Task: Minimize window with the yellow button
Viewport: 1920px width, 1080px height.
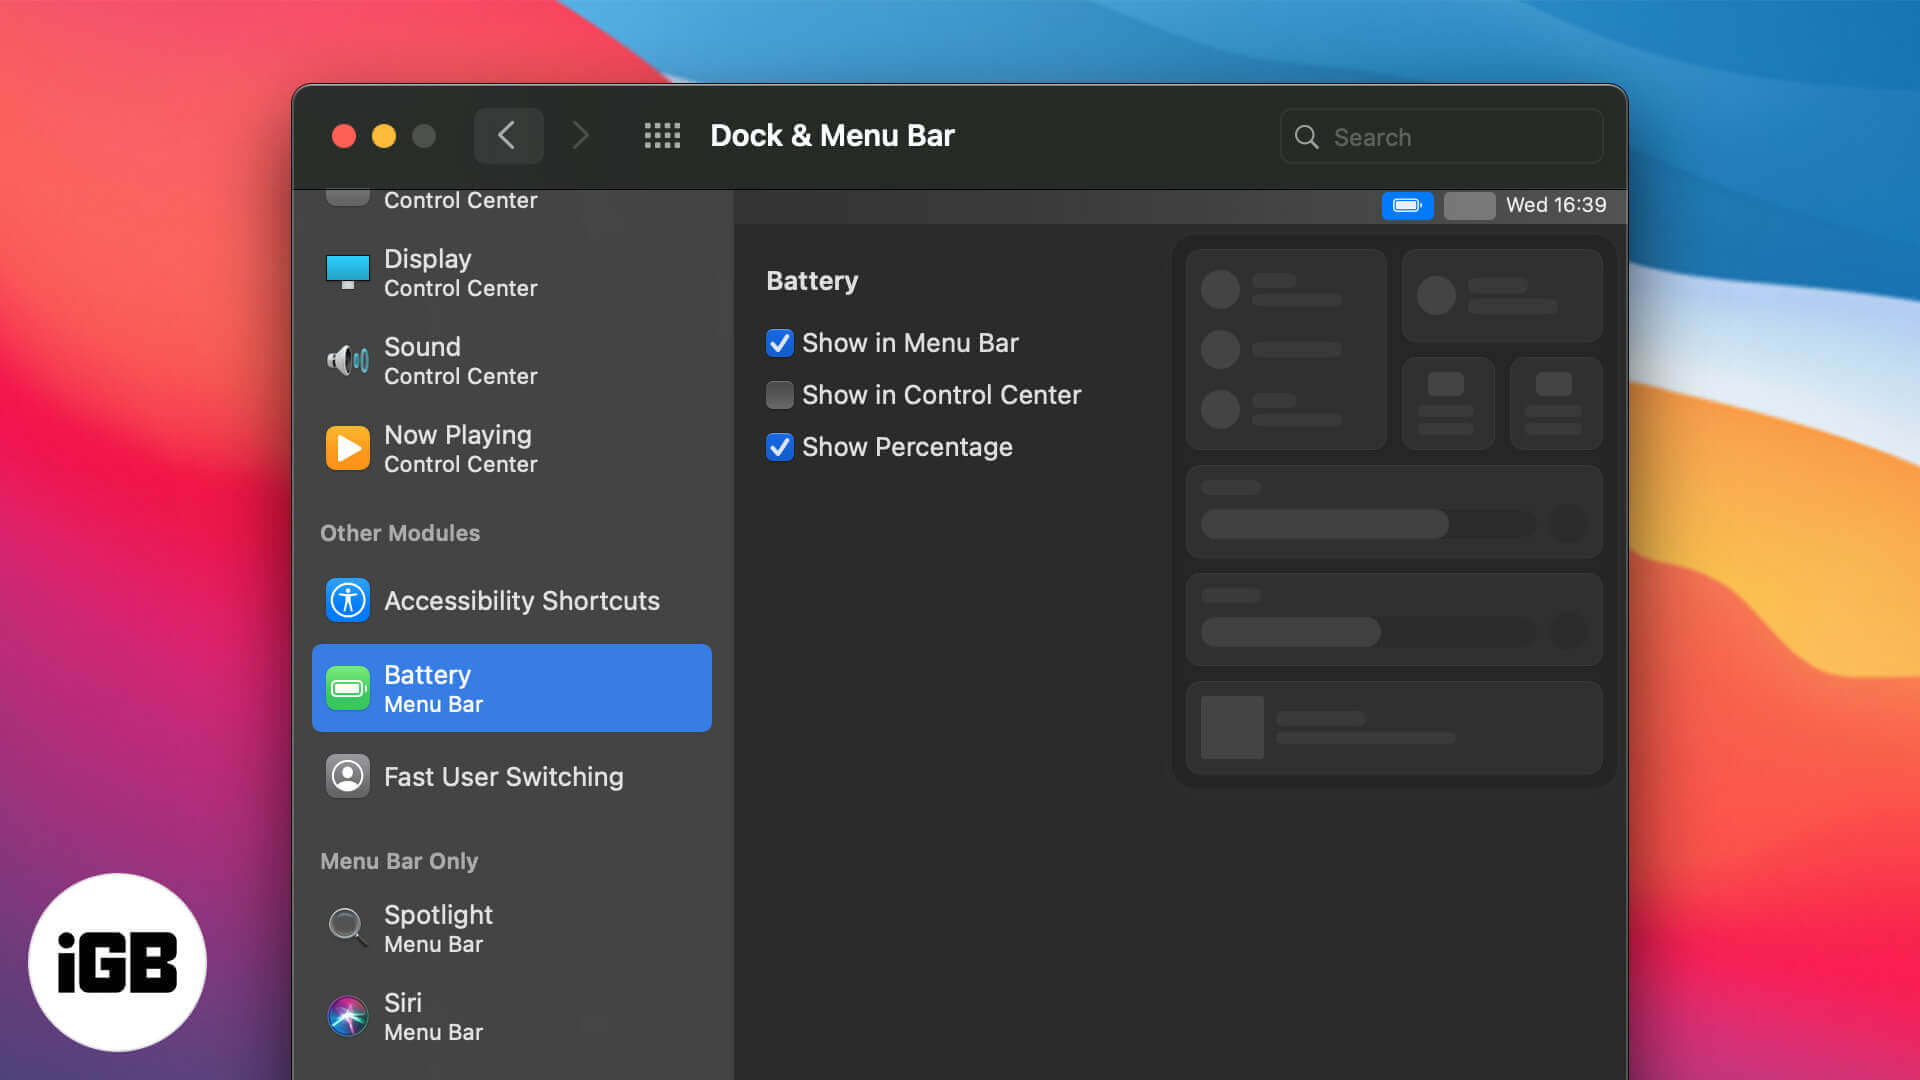Action: tap(384, 136)
